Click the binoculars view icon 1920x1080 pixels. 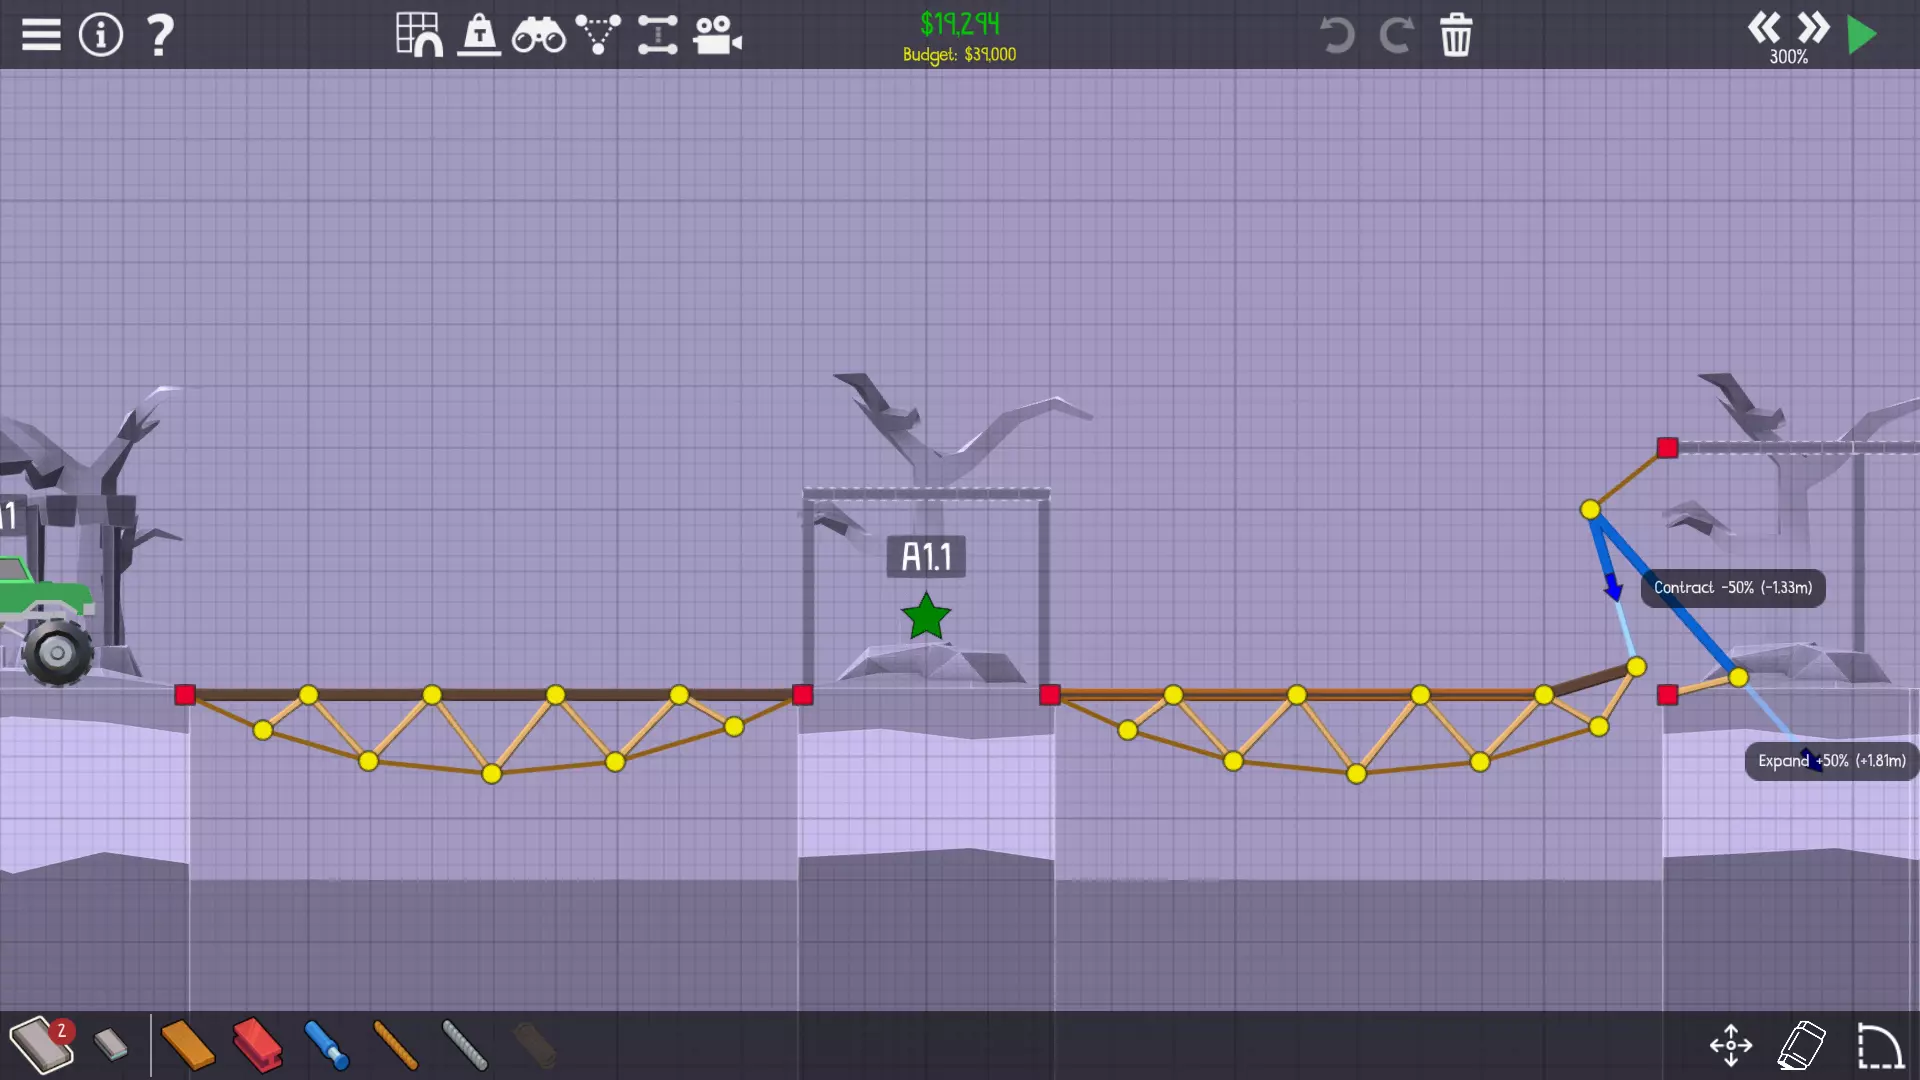click(538, 36)
